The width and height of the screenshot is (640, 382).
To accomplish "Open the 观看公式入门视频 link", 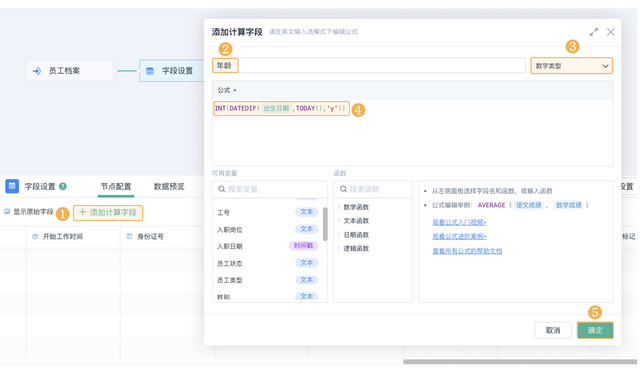I will (x=459, y=222).
